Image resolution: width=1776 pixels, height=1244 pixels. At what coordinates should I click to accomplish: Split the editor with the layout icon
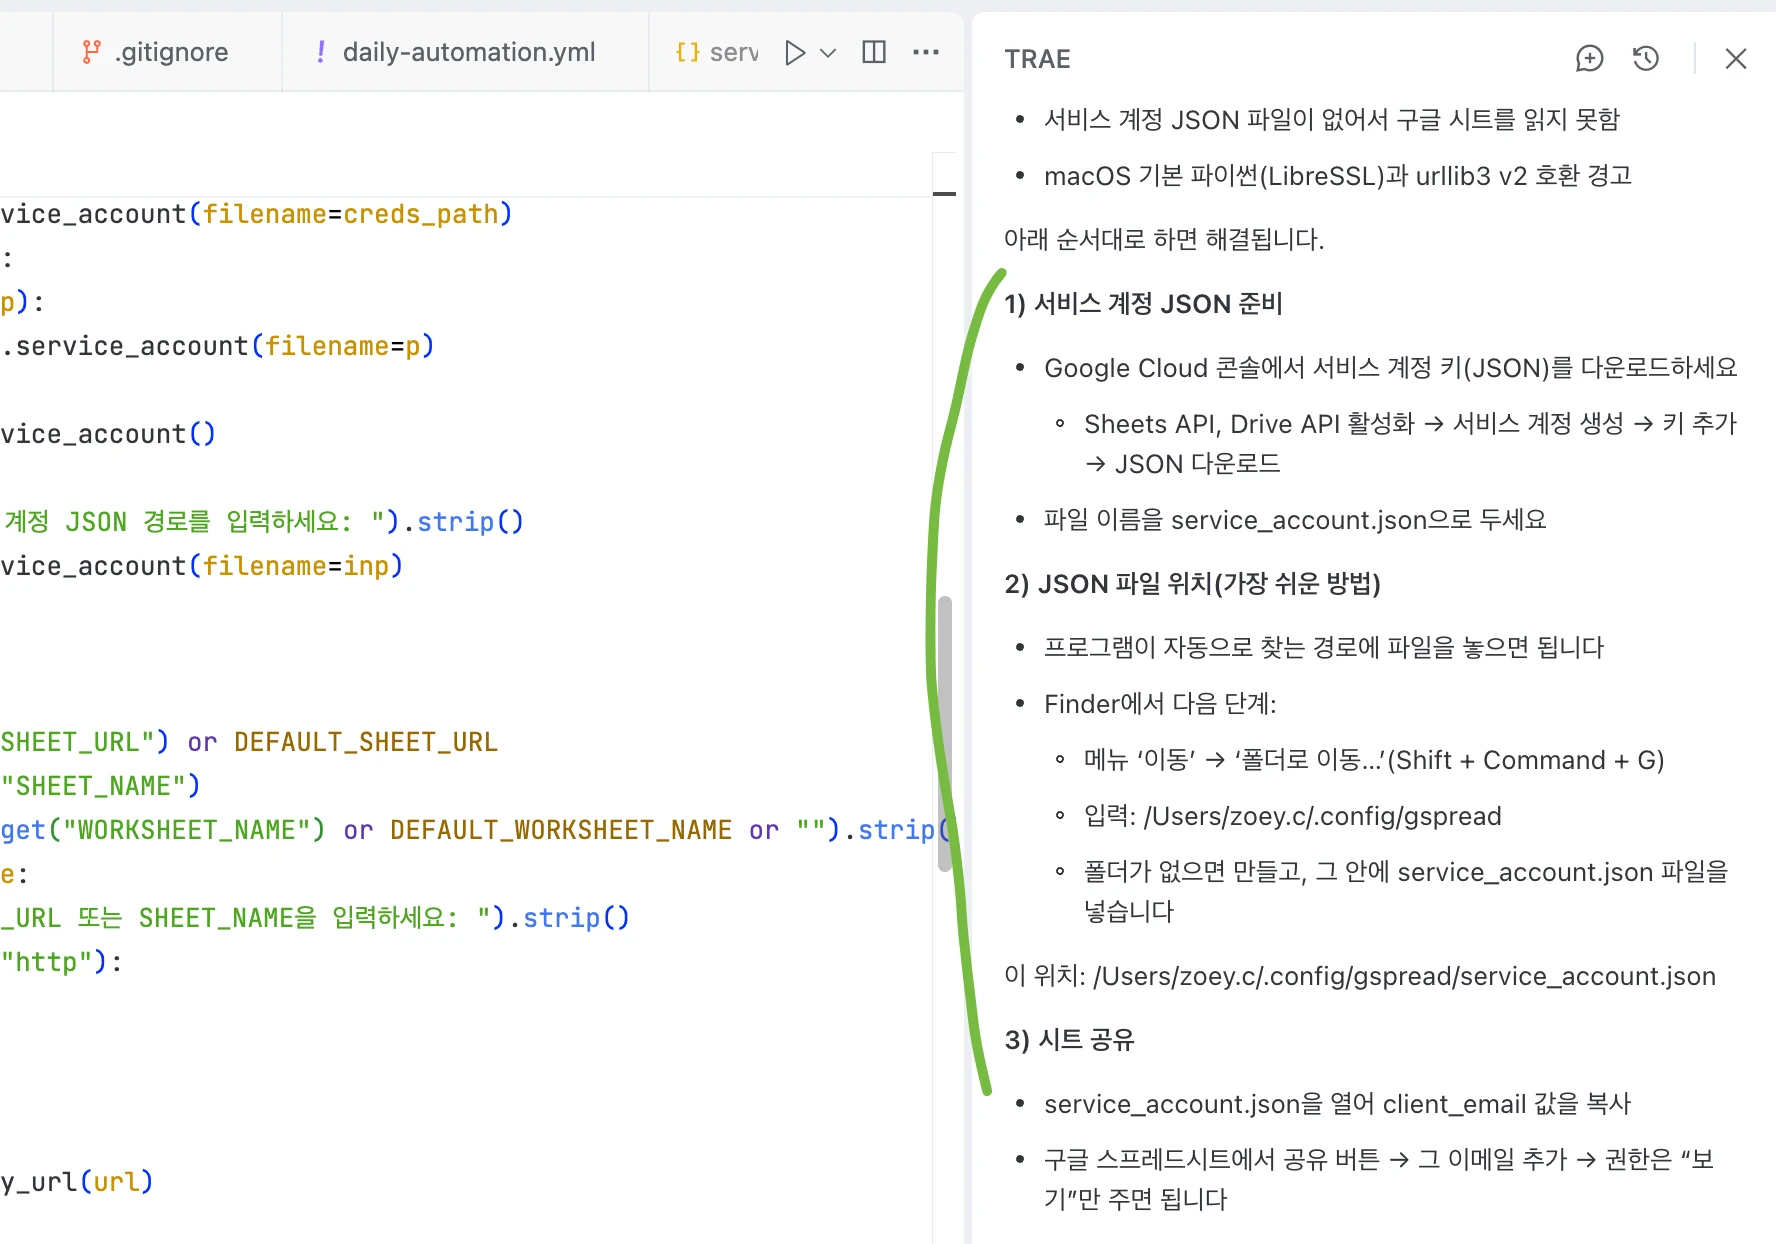point(874,52)
